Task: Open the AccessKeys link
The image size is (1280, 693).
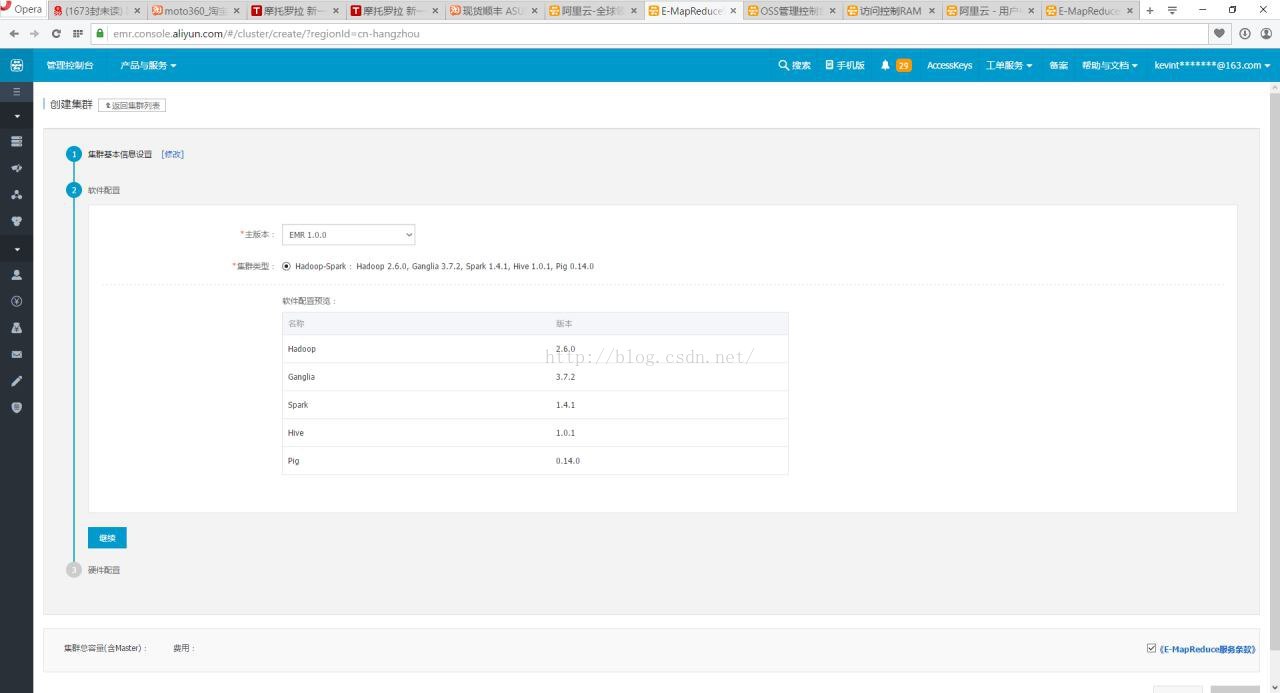Action: (x=949, y=65)
